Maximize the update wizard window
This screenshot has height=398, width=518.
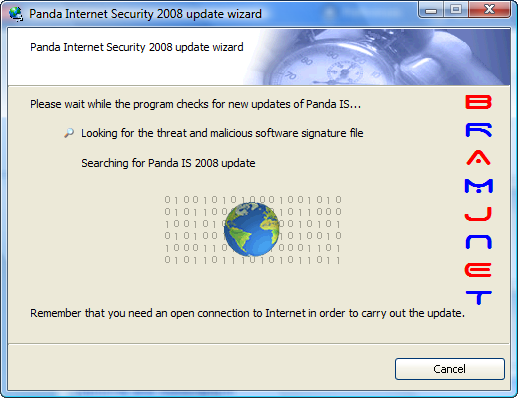point(456,10)
